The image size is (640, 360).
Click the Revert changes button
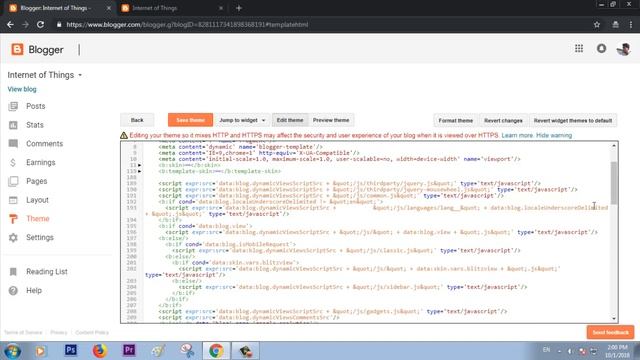coord(503,121)
